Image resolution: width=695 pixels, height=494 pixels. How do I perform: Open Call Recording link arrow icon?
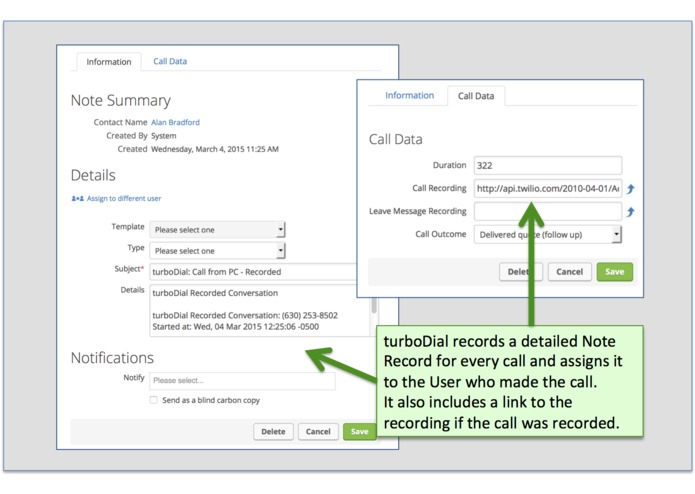(631, 189)
